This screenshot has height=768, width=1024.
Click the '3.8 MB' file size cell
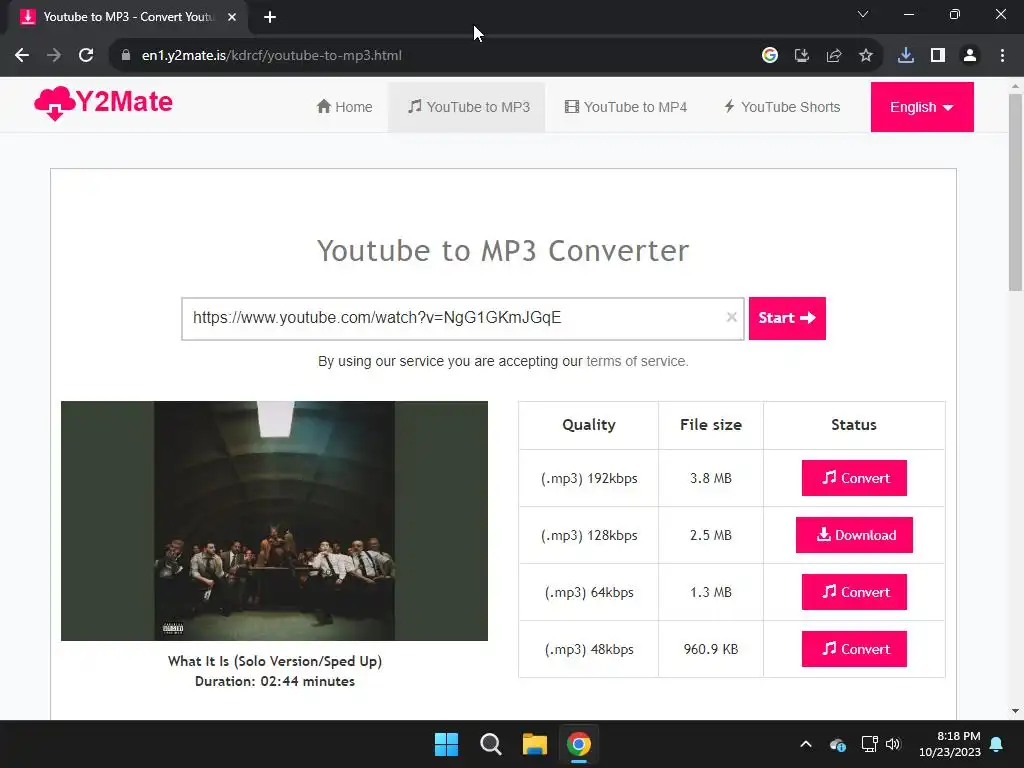[x=711, y=478]
